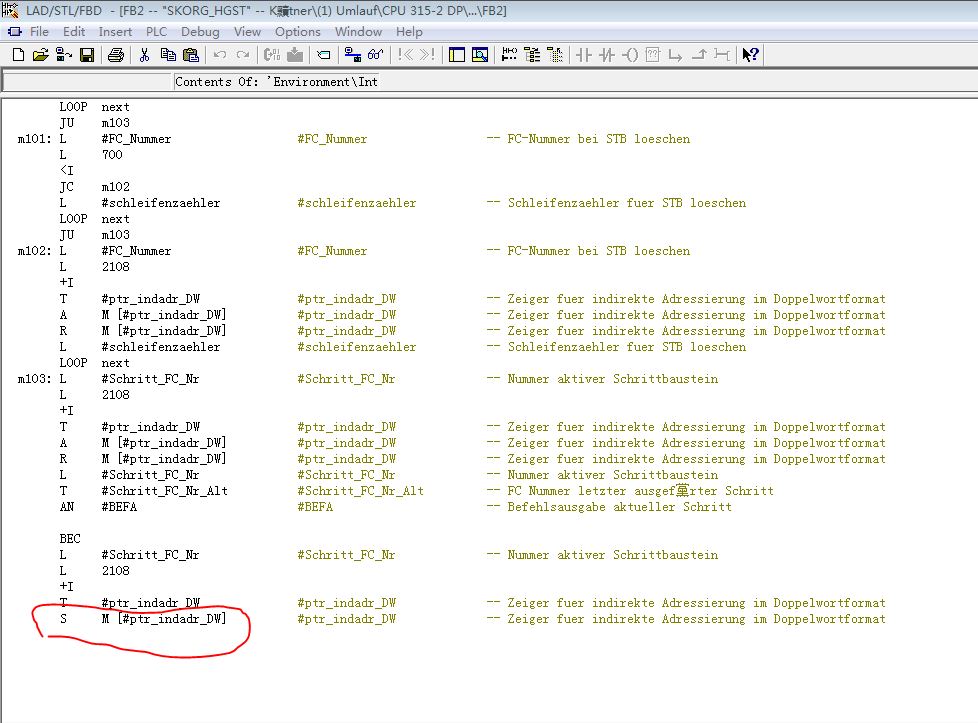
Task: Click the value 700 operand
Action: pos(112,155)
